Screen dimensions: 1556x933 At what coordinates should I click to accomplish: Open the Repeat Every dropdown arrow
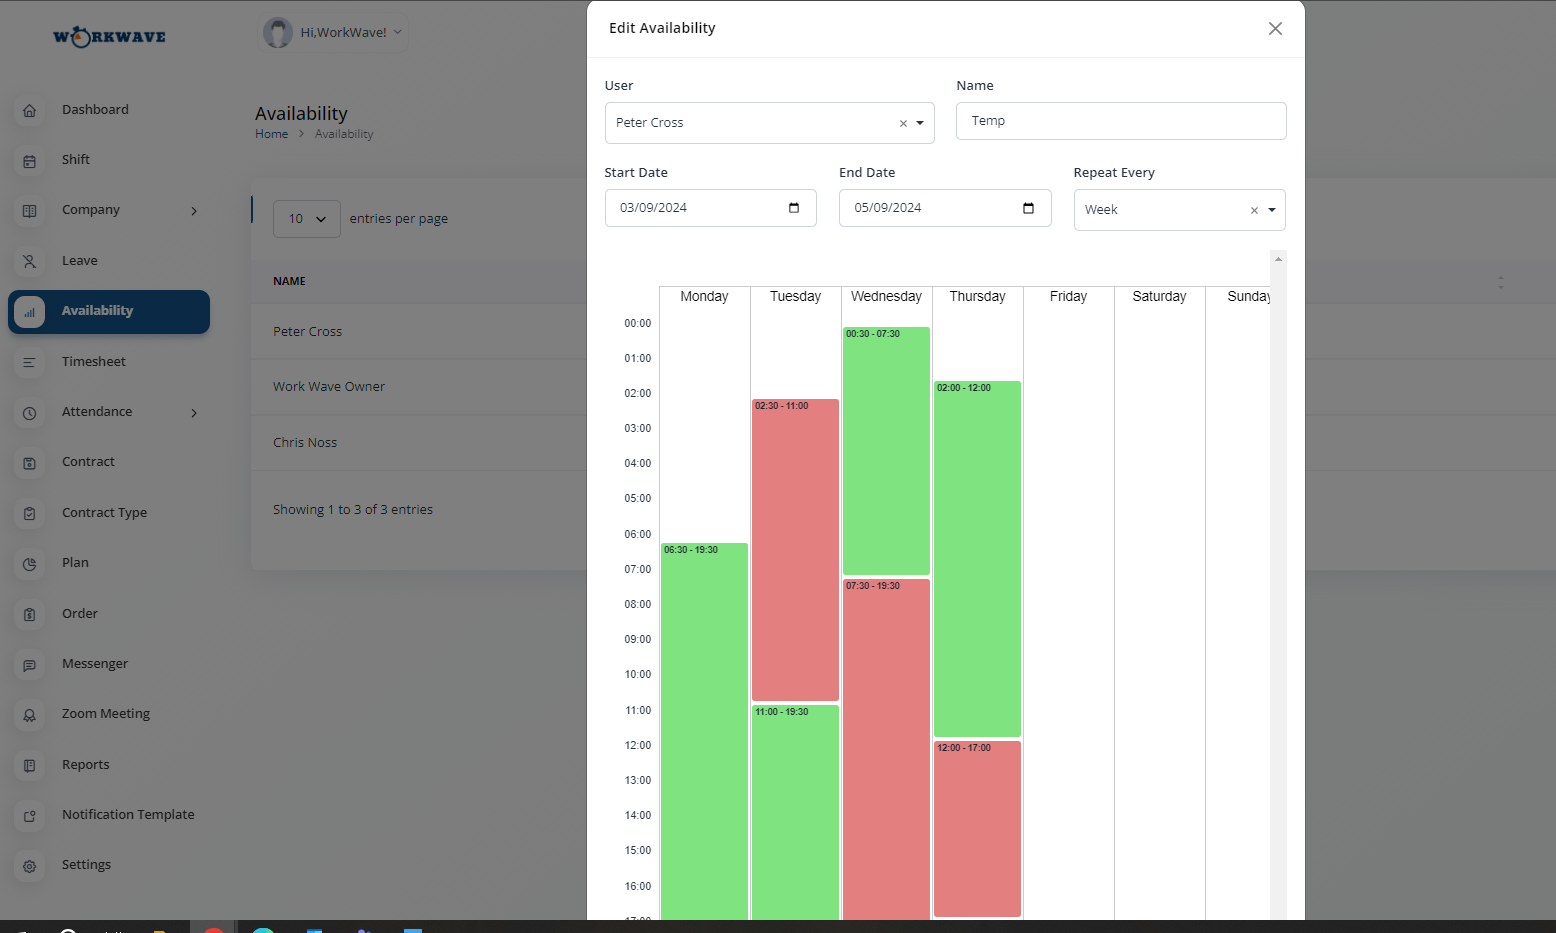[x=1272, y=211]
